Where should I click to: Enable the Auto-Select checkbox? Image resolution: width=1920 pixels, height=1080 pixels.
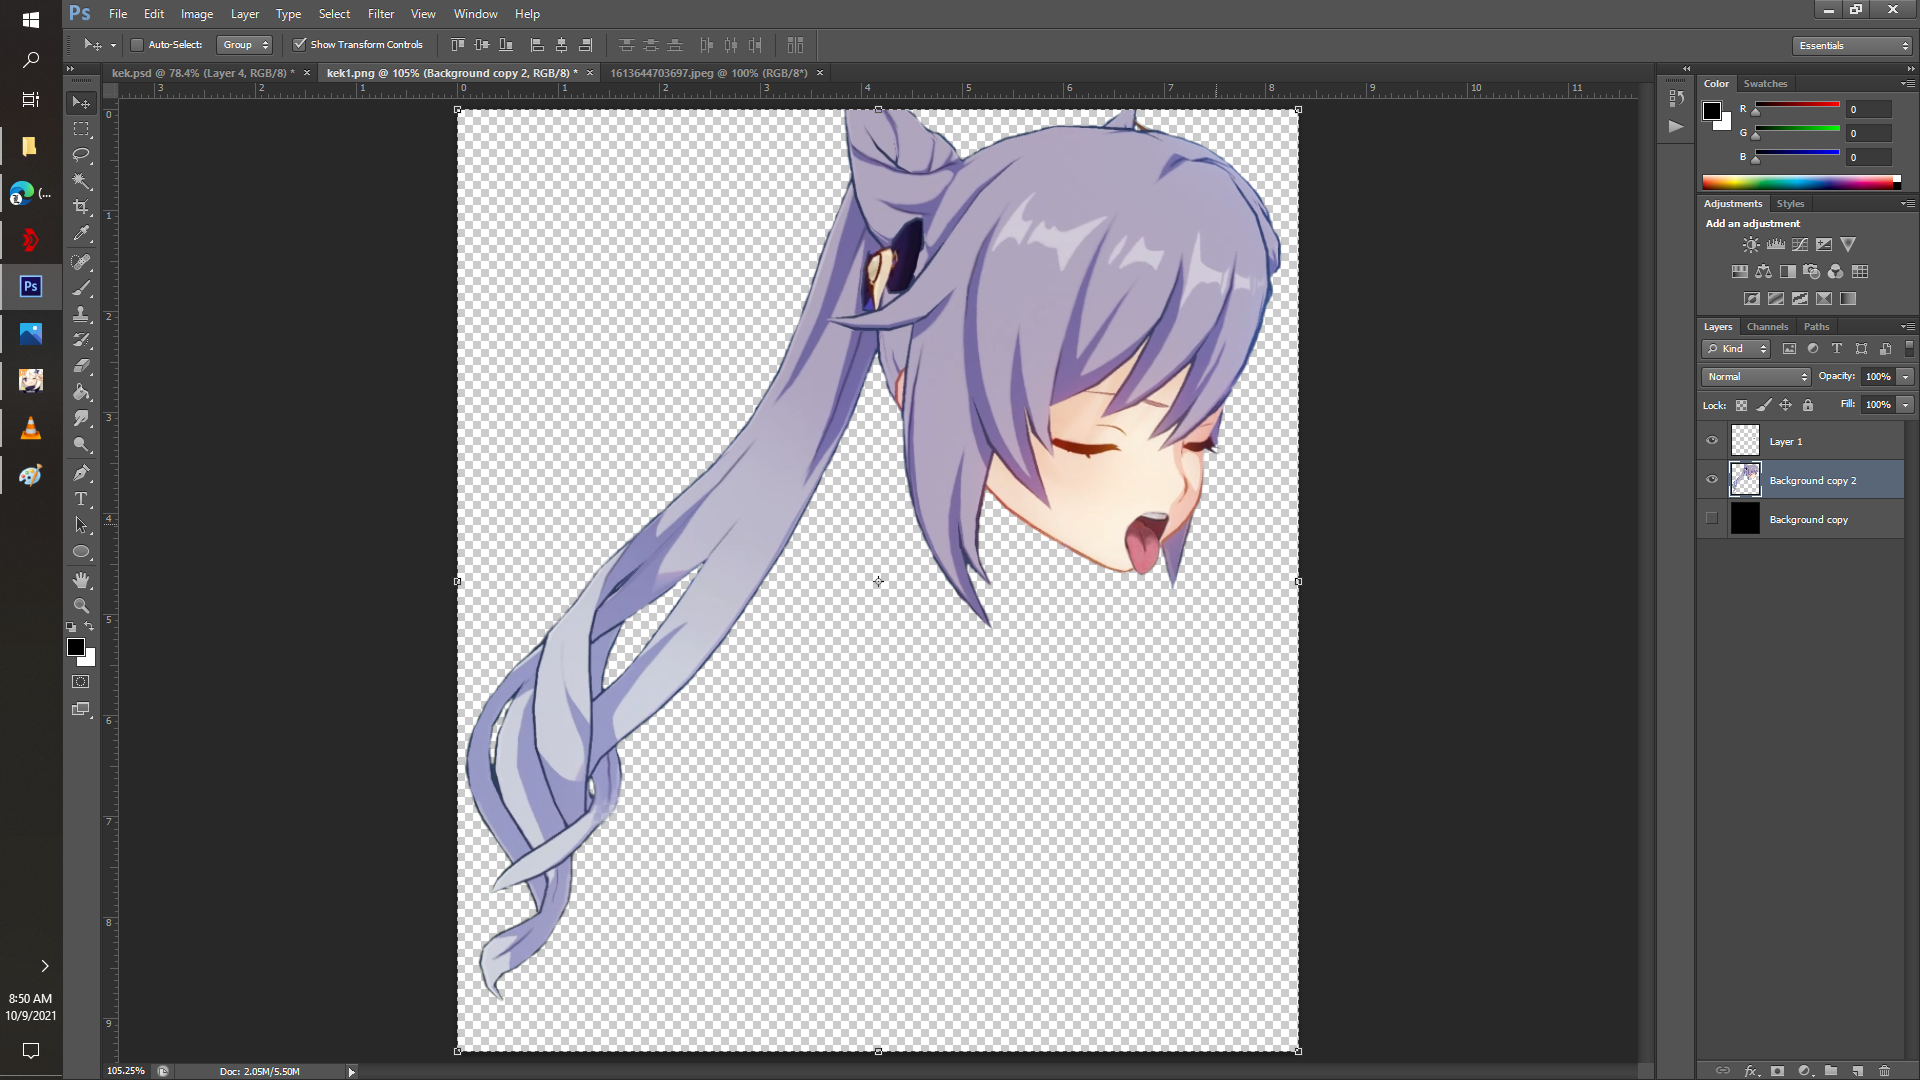pos(137,45)
